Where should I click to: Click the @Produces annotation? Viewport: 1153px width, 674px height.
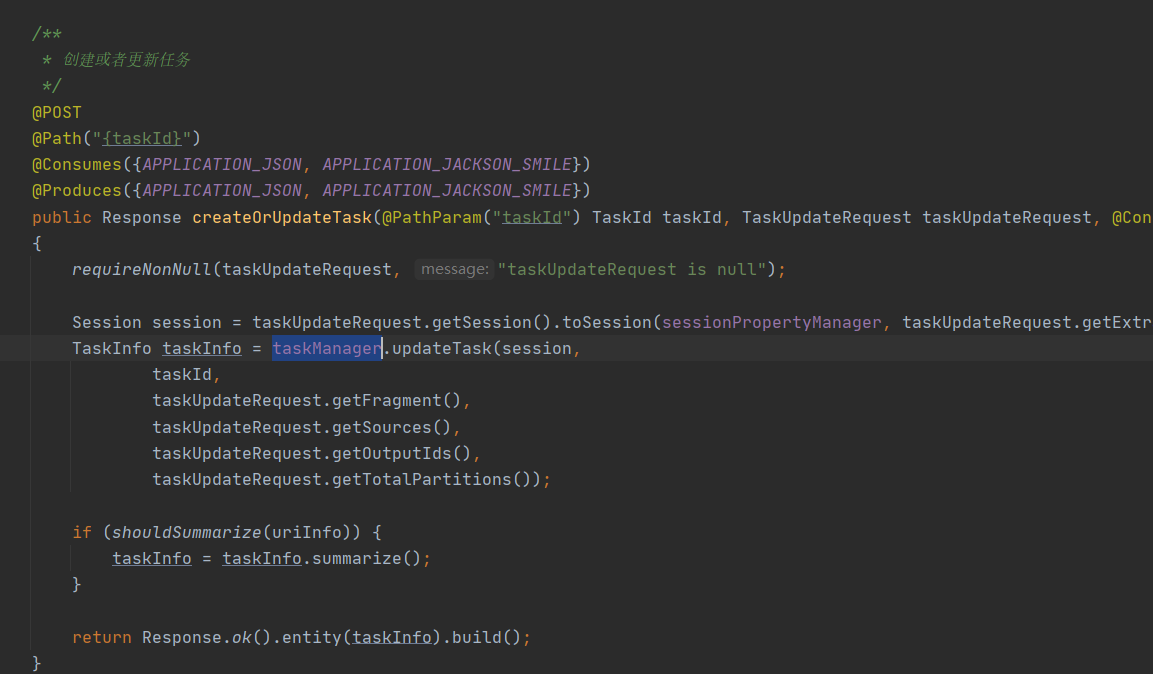pos(76,190)
